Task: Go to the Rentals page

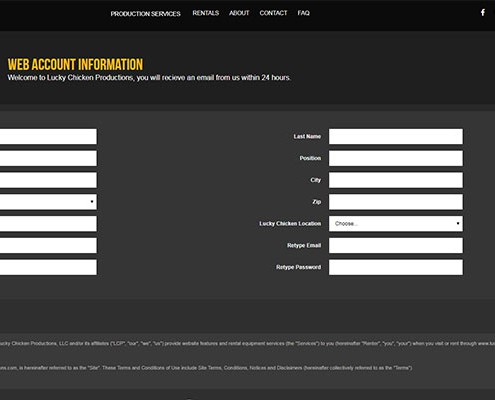Action: [x=206, y=13]
